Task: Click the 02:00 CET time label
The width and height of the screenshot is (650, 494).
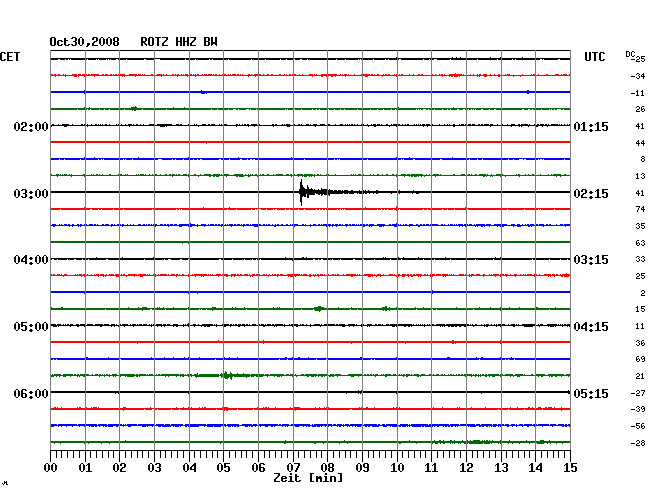Action: point(31,126)
